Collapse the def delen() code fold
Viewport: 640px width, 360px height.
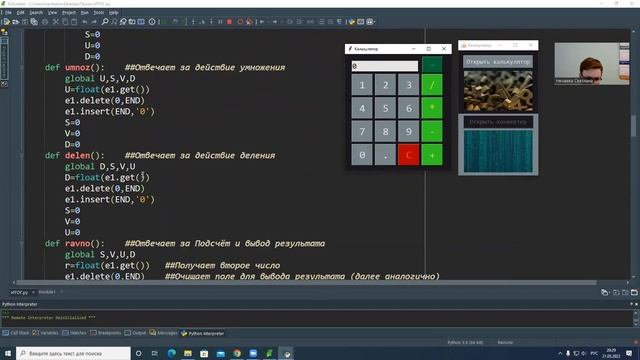pyautogui.click(x=22, y=156)
